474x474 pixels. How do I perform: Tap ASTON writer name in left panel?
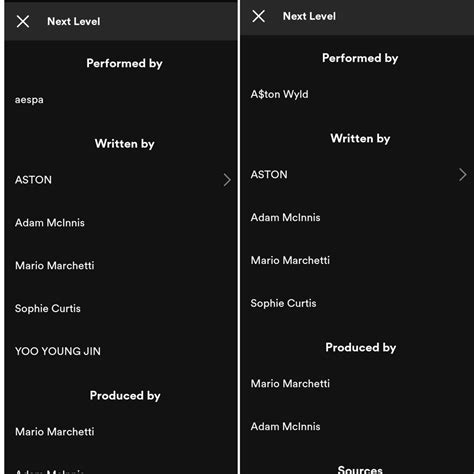coord(33,180)
